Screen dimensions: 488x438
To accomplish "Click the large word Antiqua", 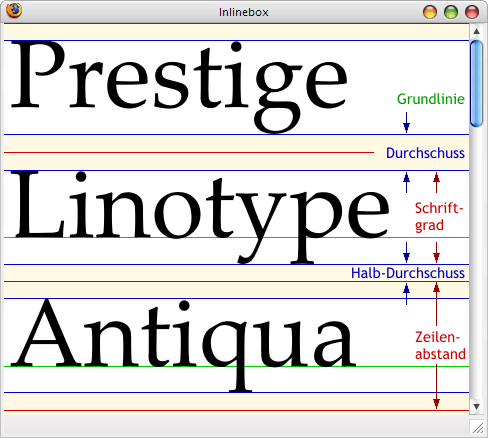I will (183, 345).
